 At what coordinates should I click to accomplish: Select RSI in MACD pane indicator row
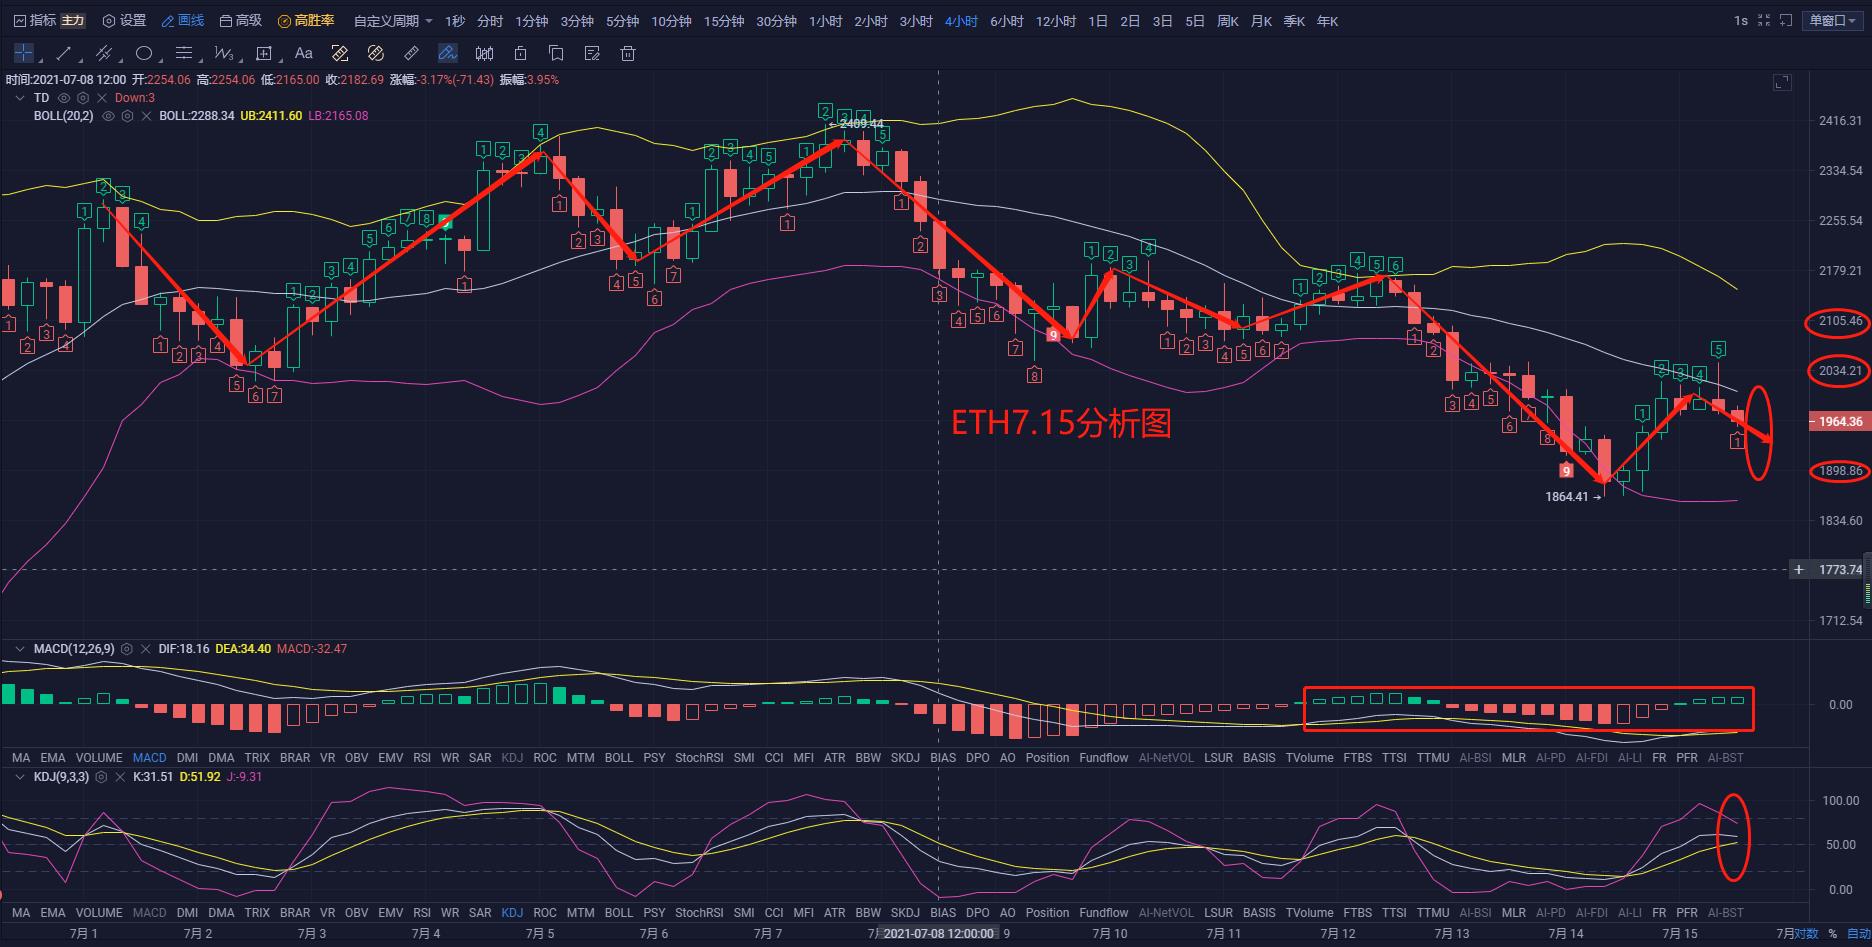tap(422, 758)
